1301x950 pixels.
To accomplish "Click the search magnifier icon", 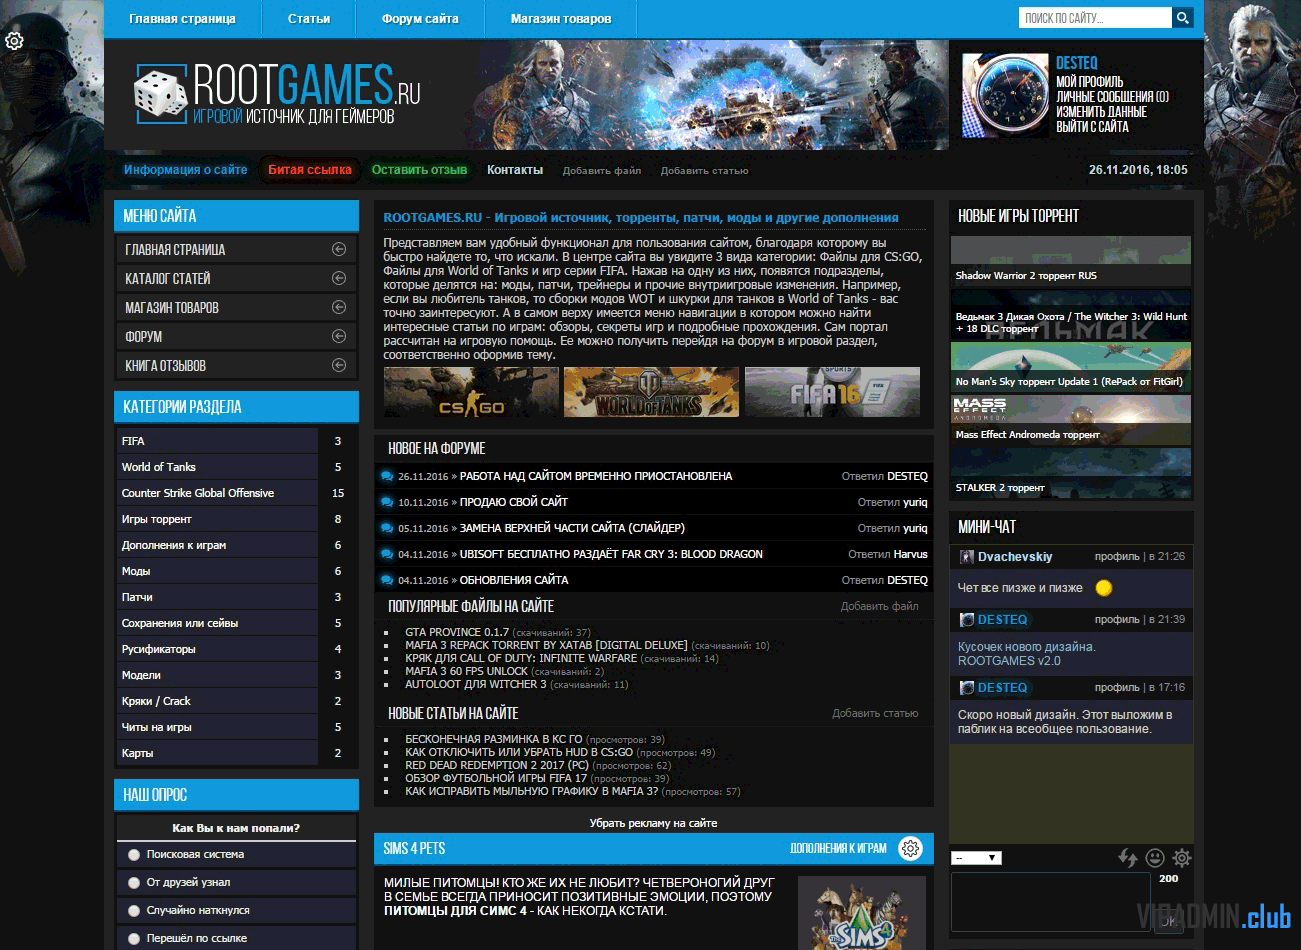I will click(x=1182, y=18).
